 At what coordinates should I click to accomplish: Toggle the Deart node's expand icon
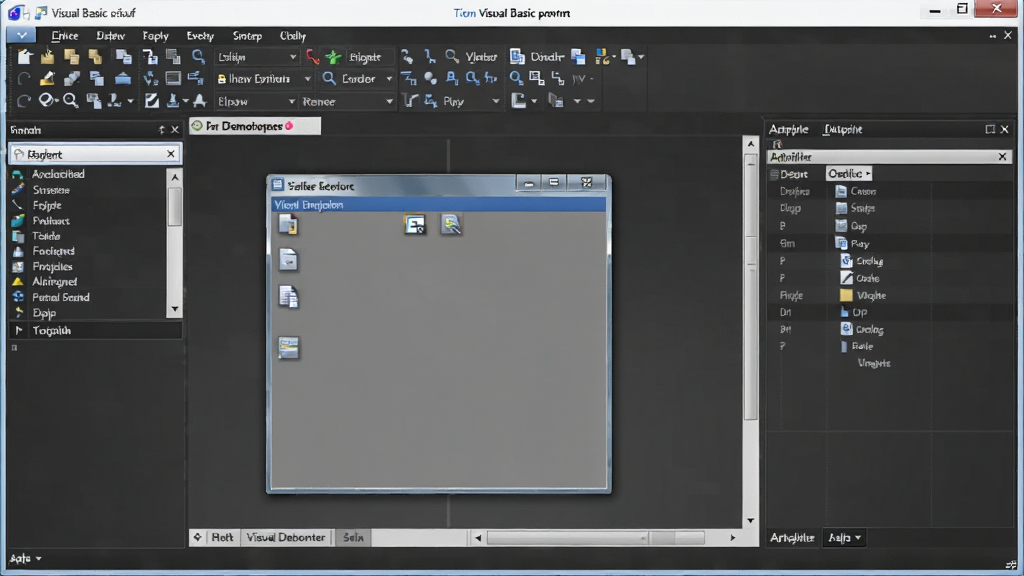(774, 174)
